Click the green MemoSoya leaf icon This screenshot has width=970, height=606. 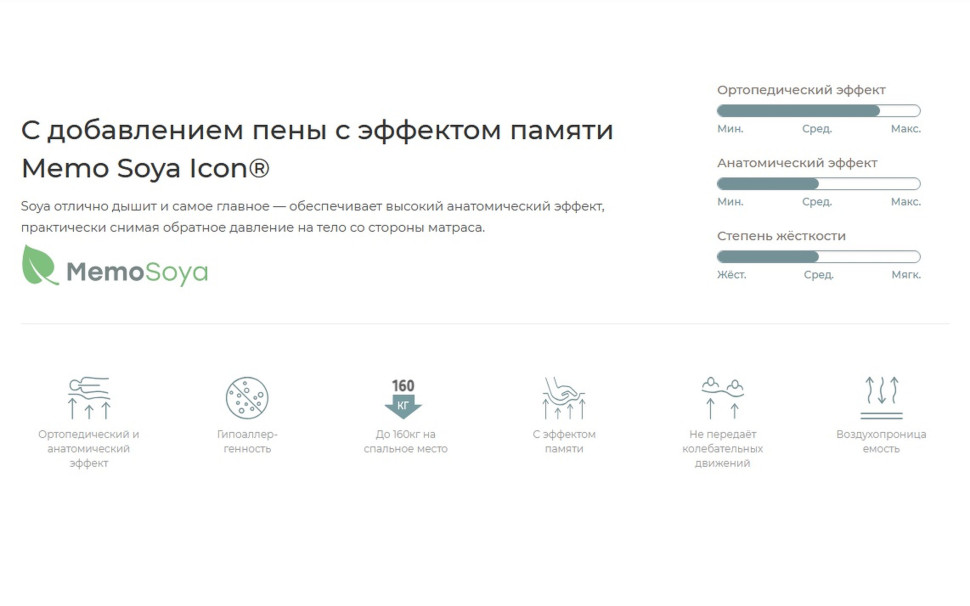(40, 266)
